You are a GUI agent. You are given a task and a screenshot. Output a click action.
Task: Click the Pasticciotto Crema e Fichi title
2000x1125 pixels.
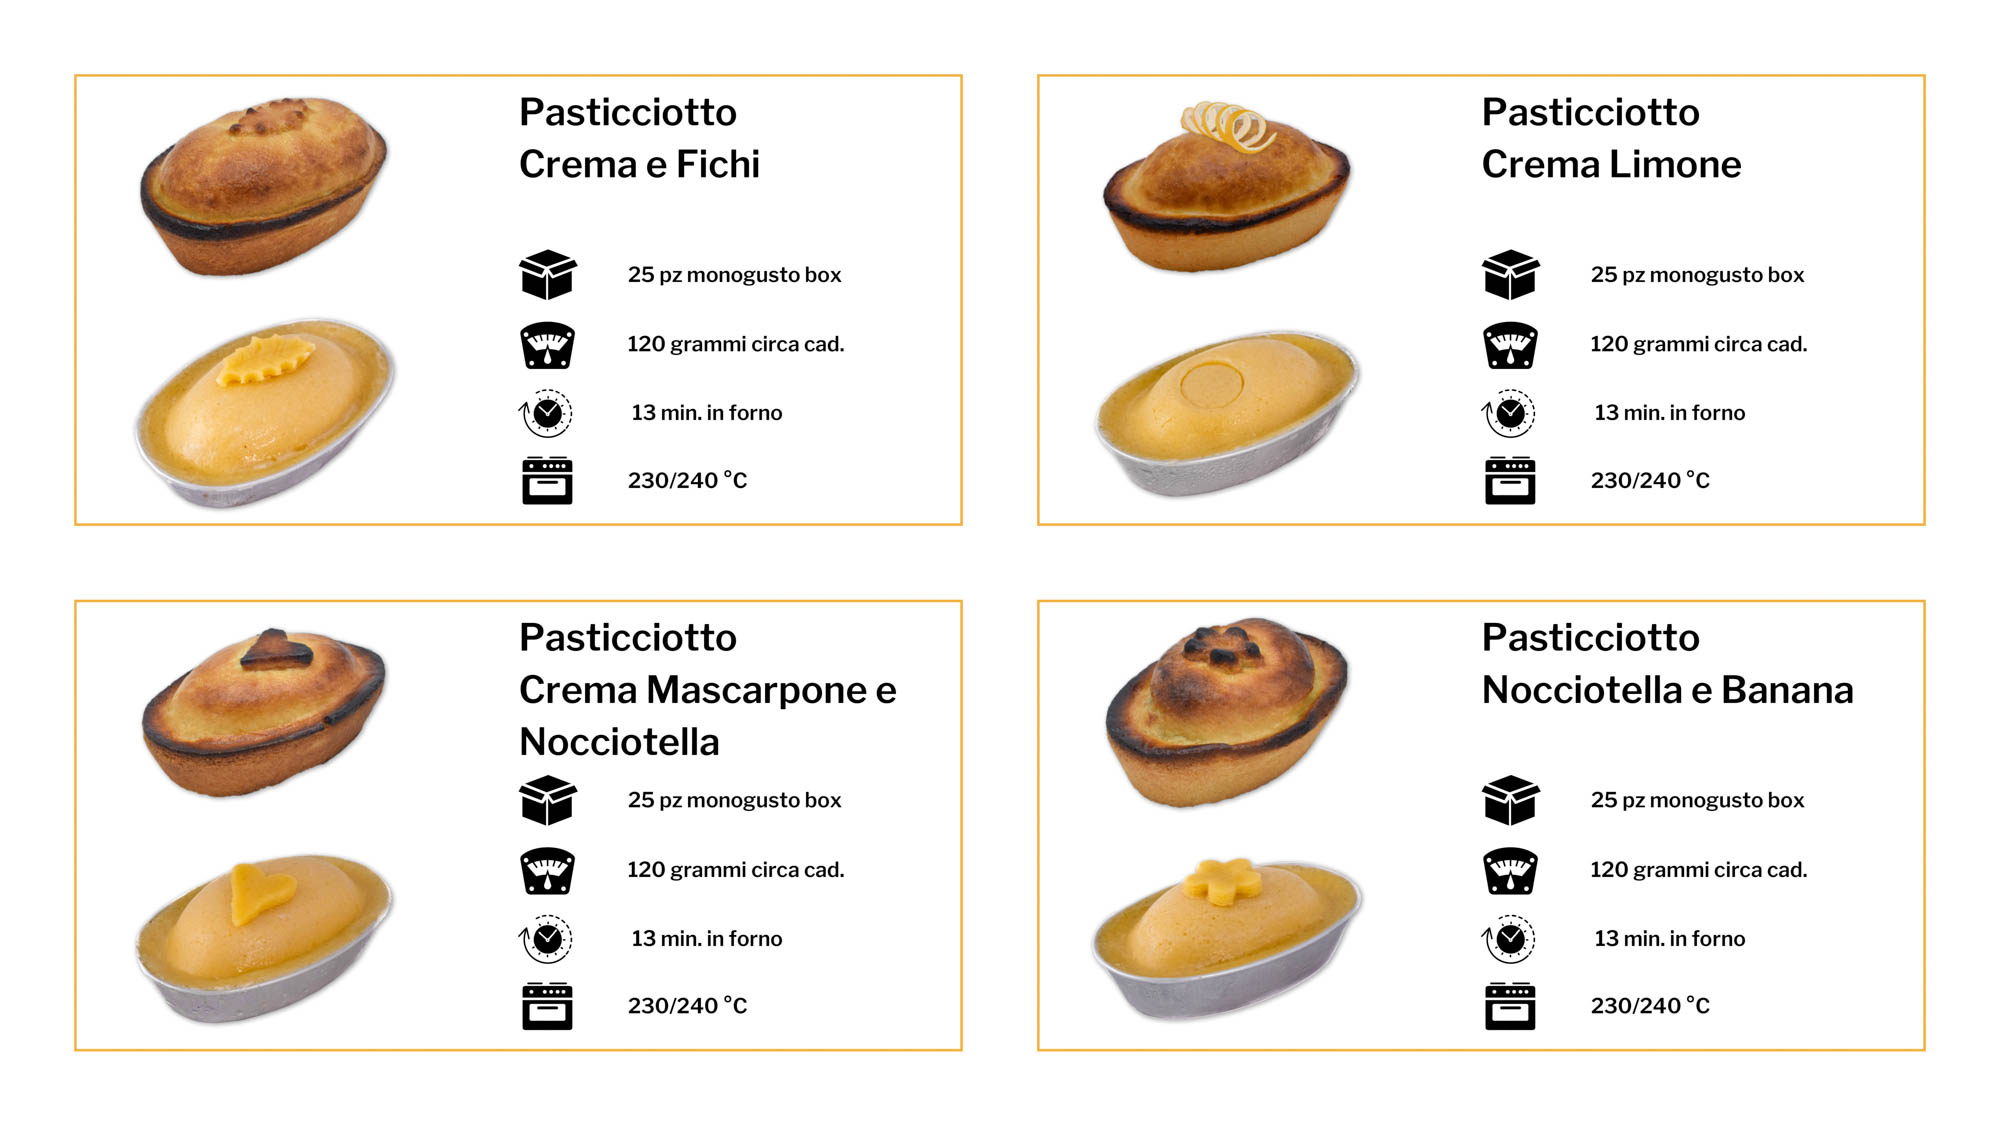(639, 138)
